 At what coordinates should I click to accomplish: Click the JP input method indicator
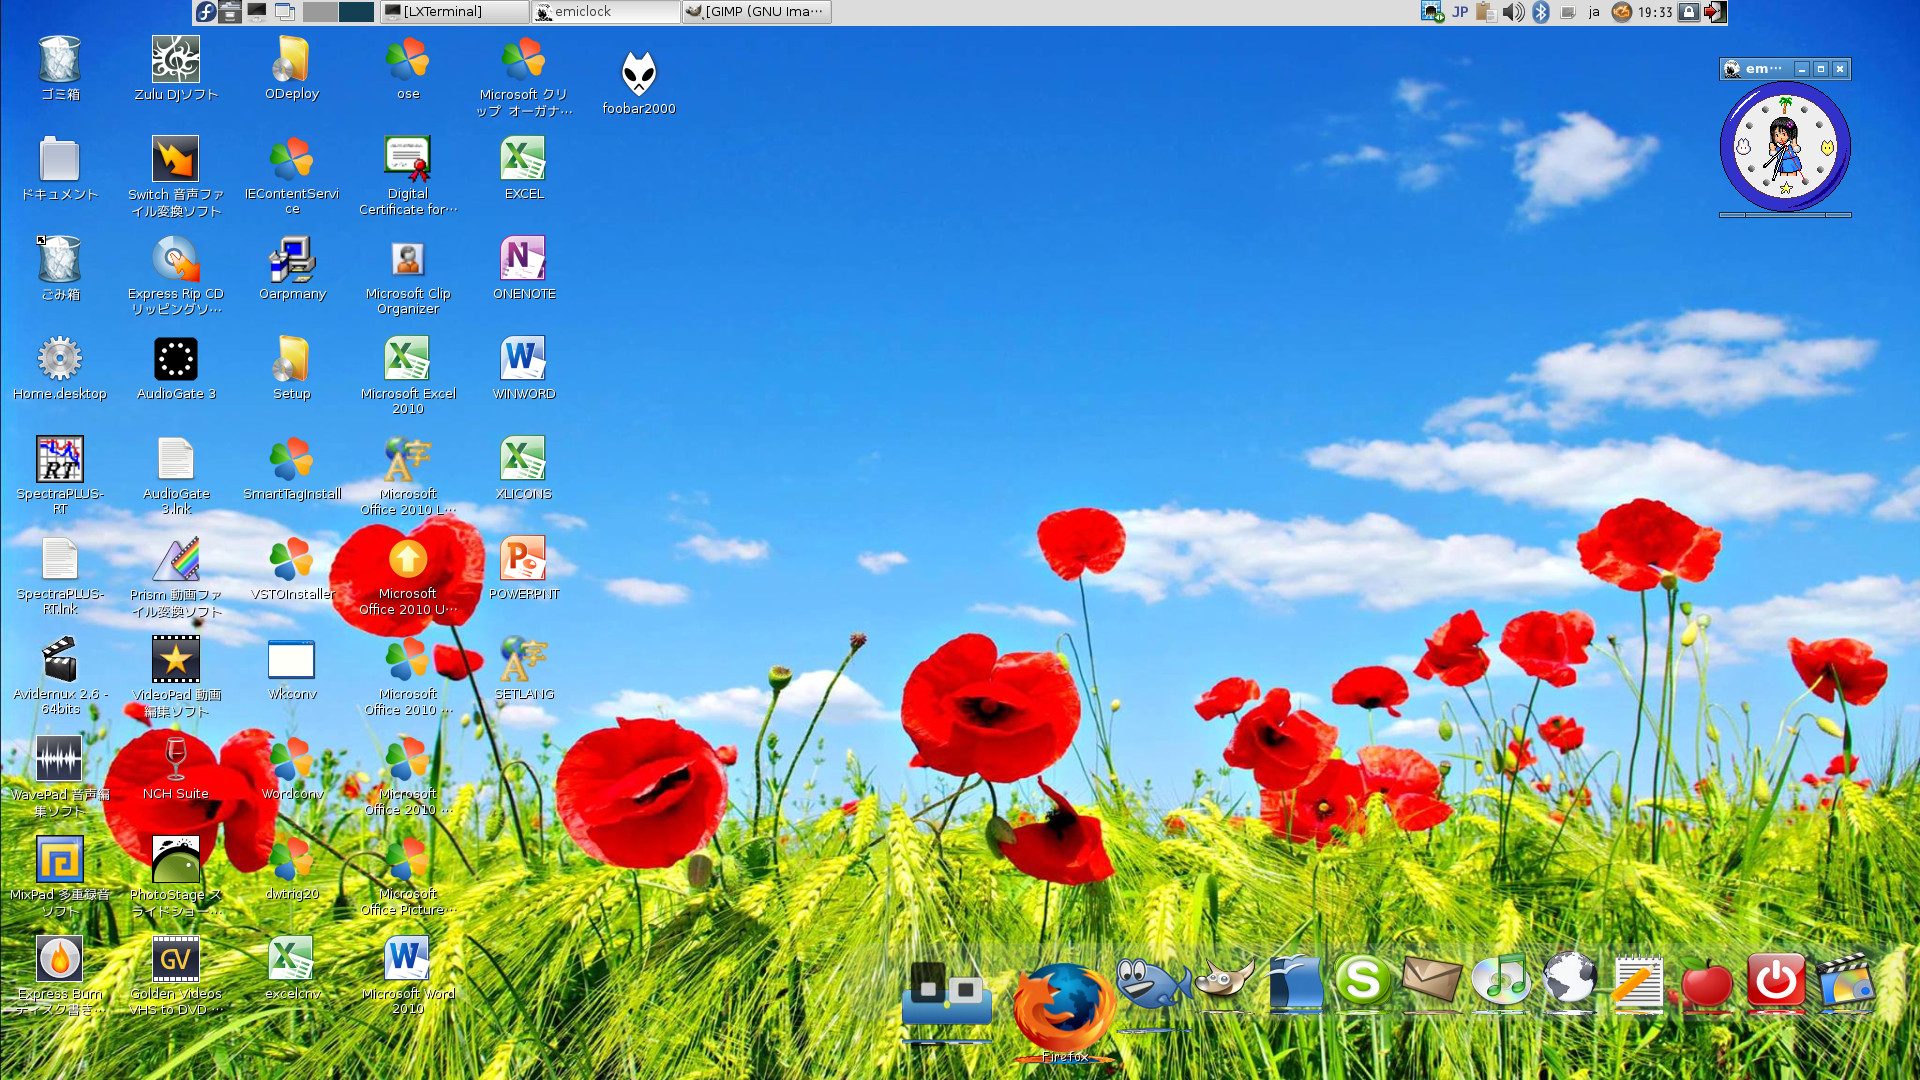click(x=1459, y=12)
